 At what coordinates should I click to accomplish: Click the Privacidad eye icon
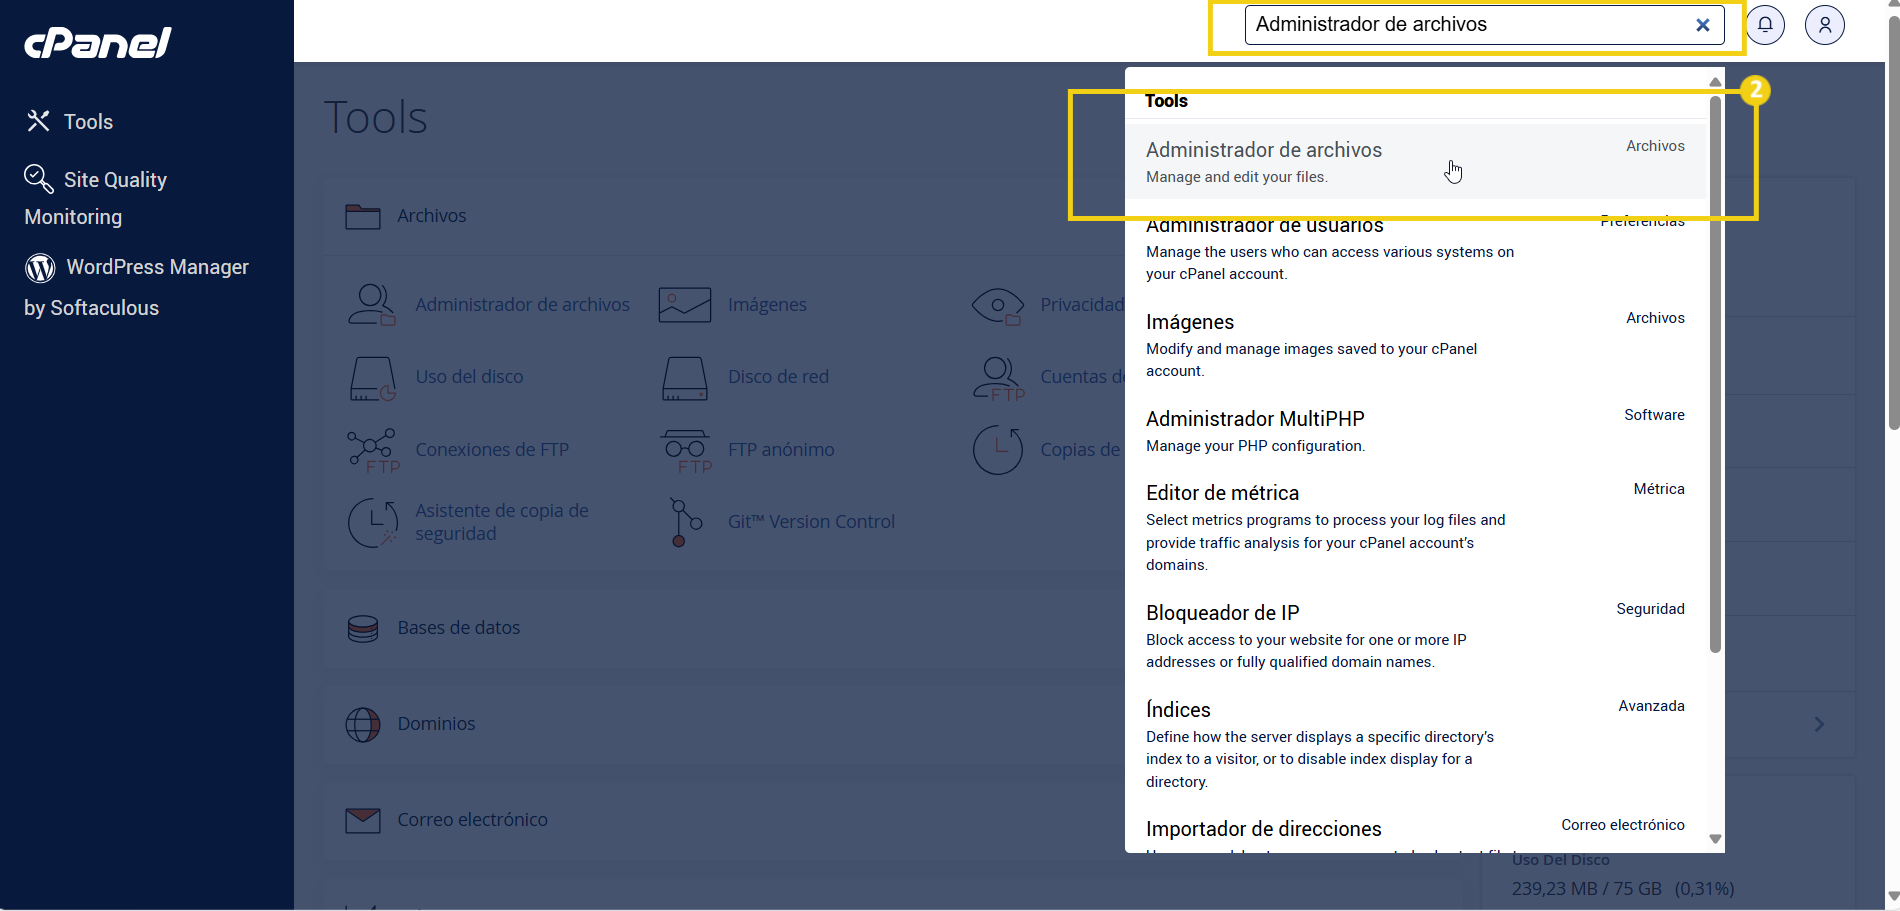tap(998, 306)
